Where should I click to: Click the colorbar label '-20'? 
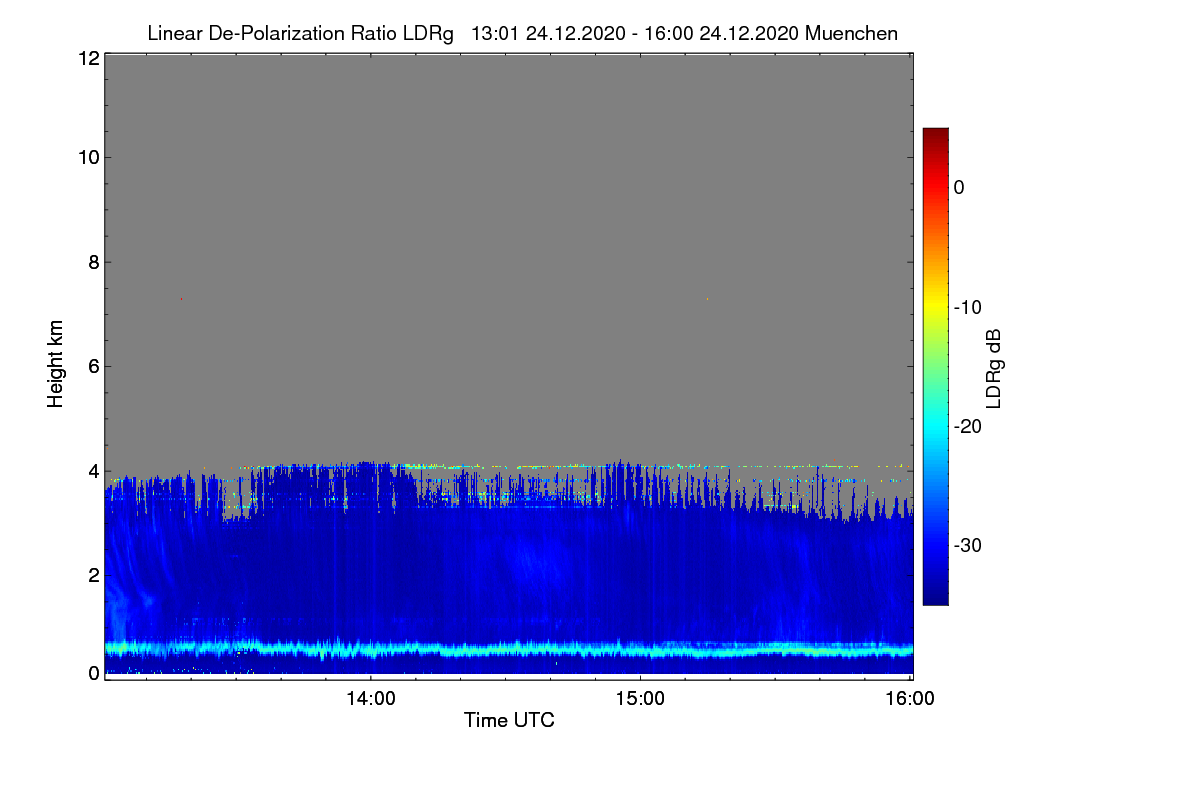(968, 426)
